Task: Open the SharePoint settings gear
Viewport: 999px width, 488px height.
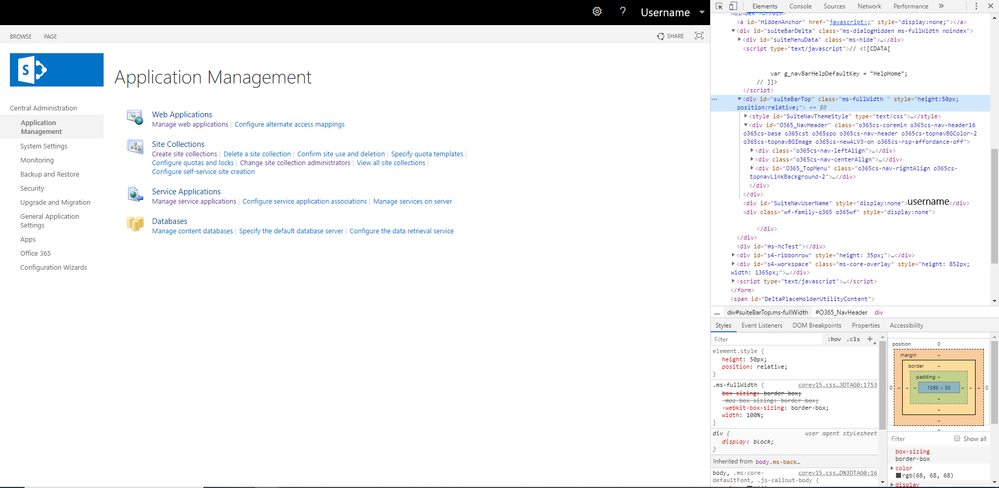Action: (x=597, y=11)
